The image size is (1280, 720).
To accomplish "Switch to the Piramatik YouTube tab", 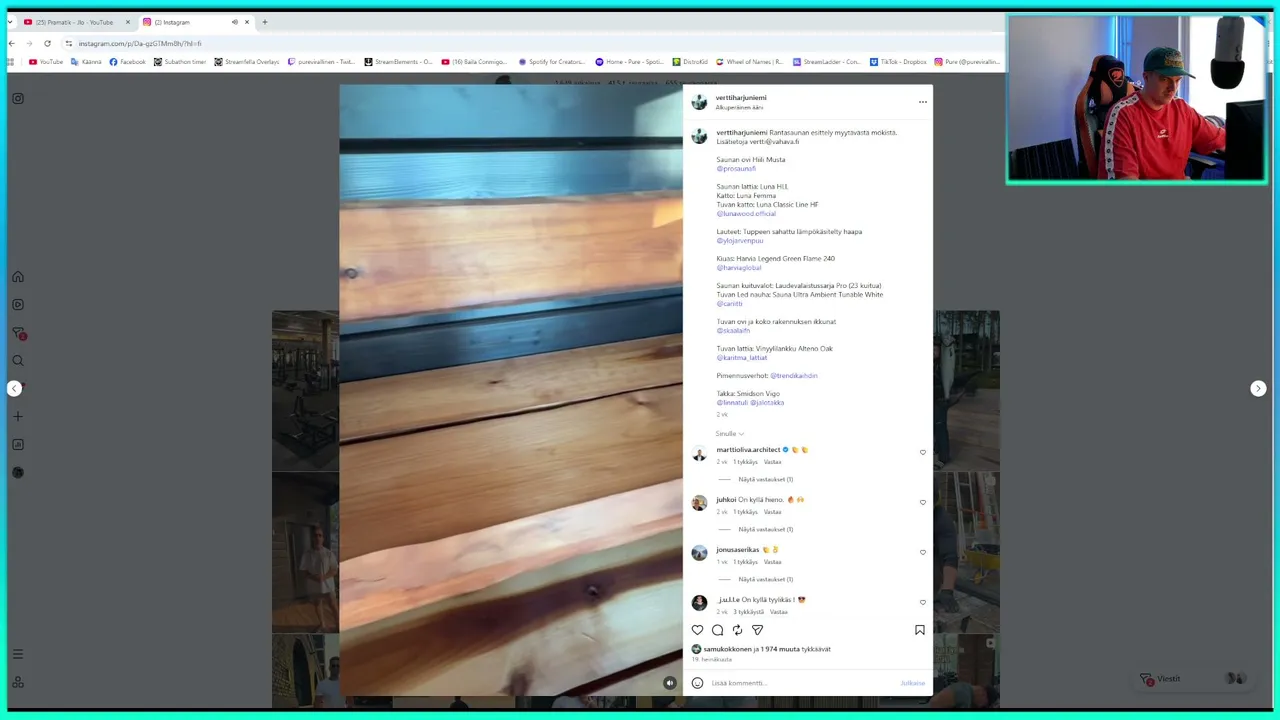I will (x=76, y=22).
